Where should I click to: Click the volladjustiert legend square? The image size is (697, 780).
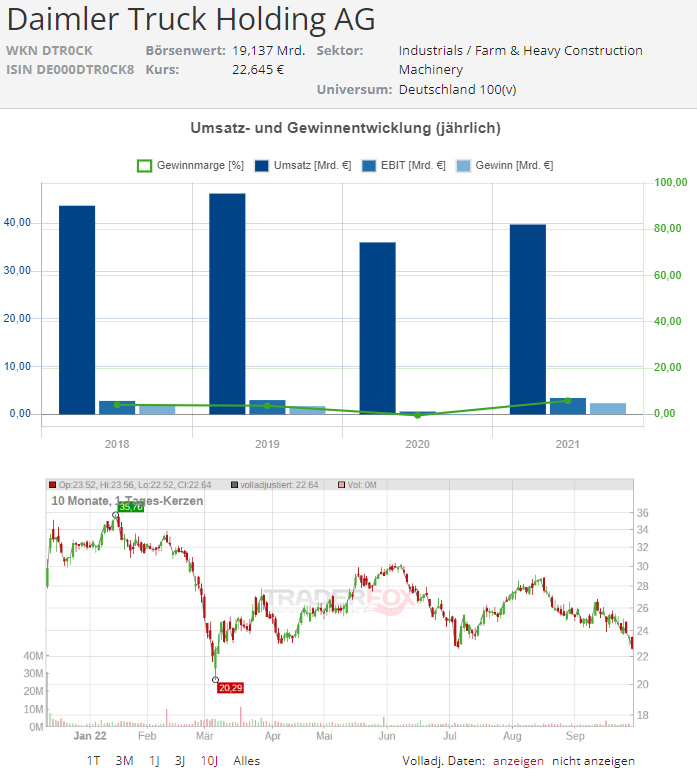click(x=234, y=485)
